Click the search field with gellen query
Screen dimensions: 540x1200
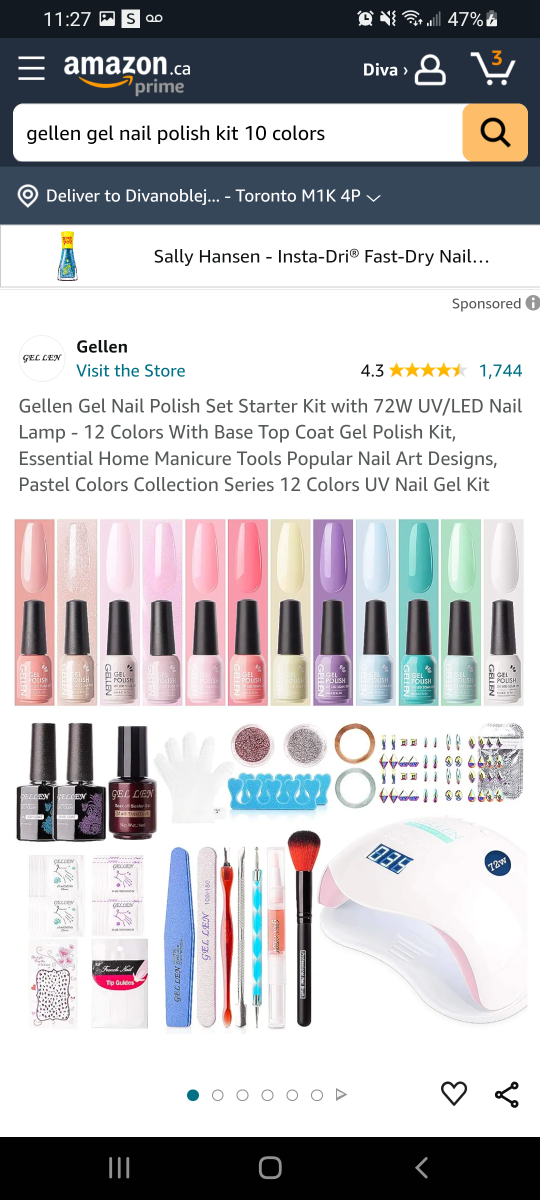[238, 133]
